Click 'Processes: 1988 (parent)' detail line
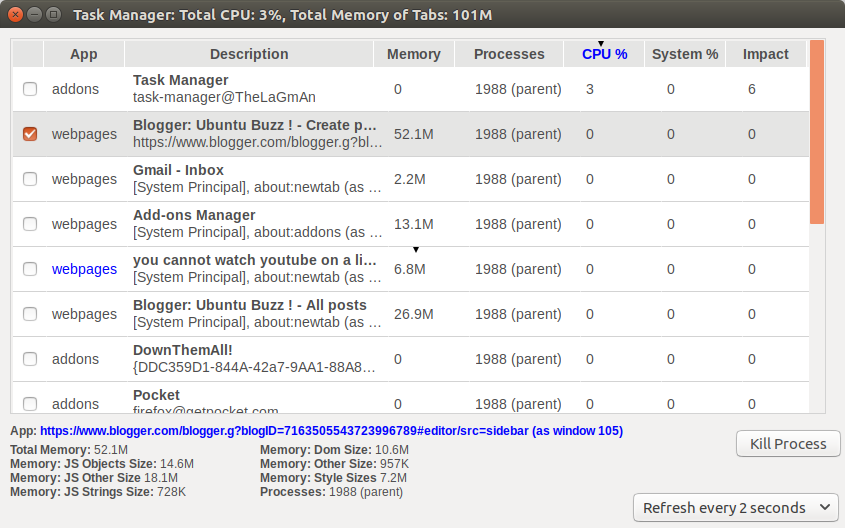The width and height of the screenshot is (845, 528). [331, 492]
